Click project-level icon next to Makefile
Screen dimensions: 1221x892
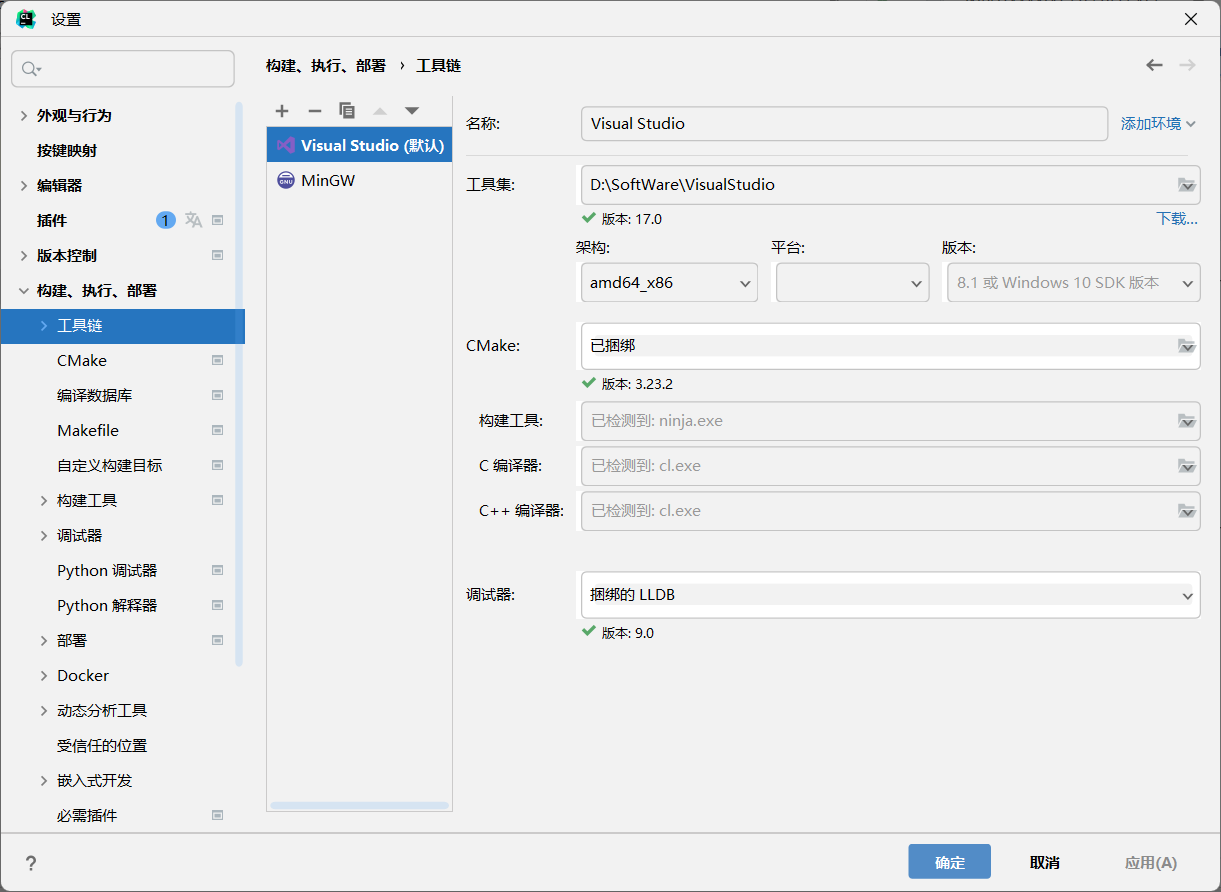217,430
